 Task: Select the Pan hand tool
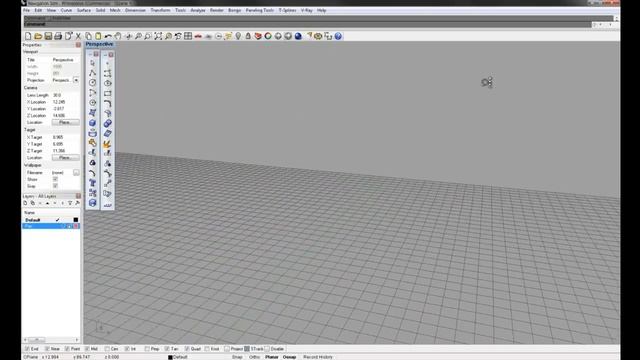pyautogui.click(x=118, y=36)
